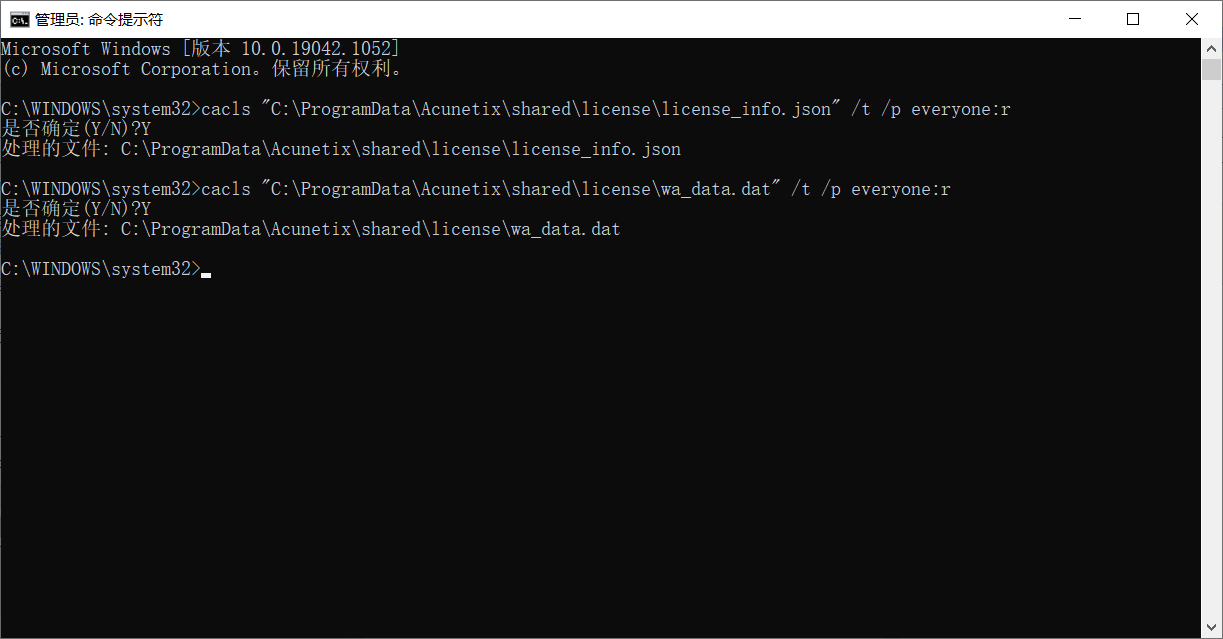Click license_info.json in the first cacls command
This screenshot has height=639, width=1223.
[745, 109]
